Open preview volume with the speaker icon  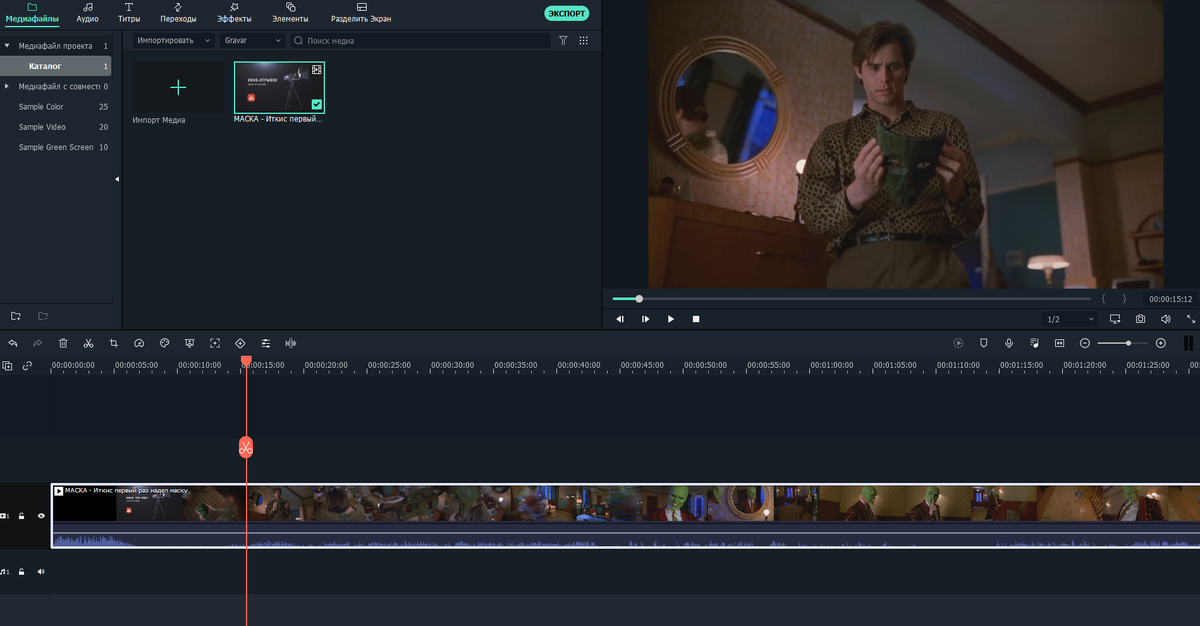coord(1166,319)
